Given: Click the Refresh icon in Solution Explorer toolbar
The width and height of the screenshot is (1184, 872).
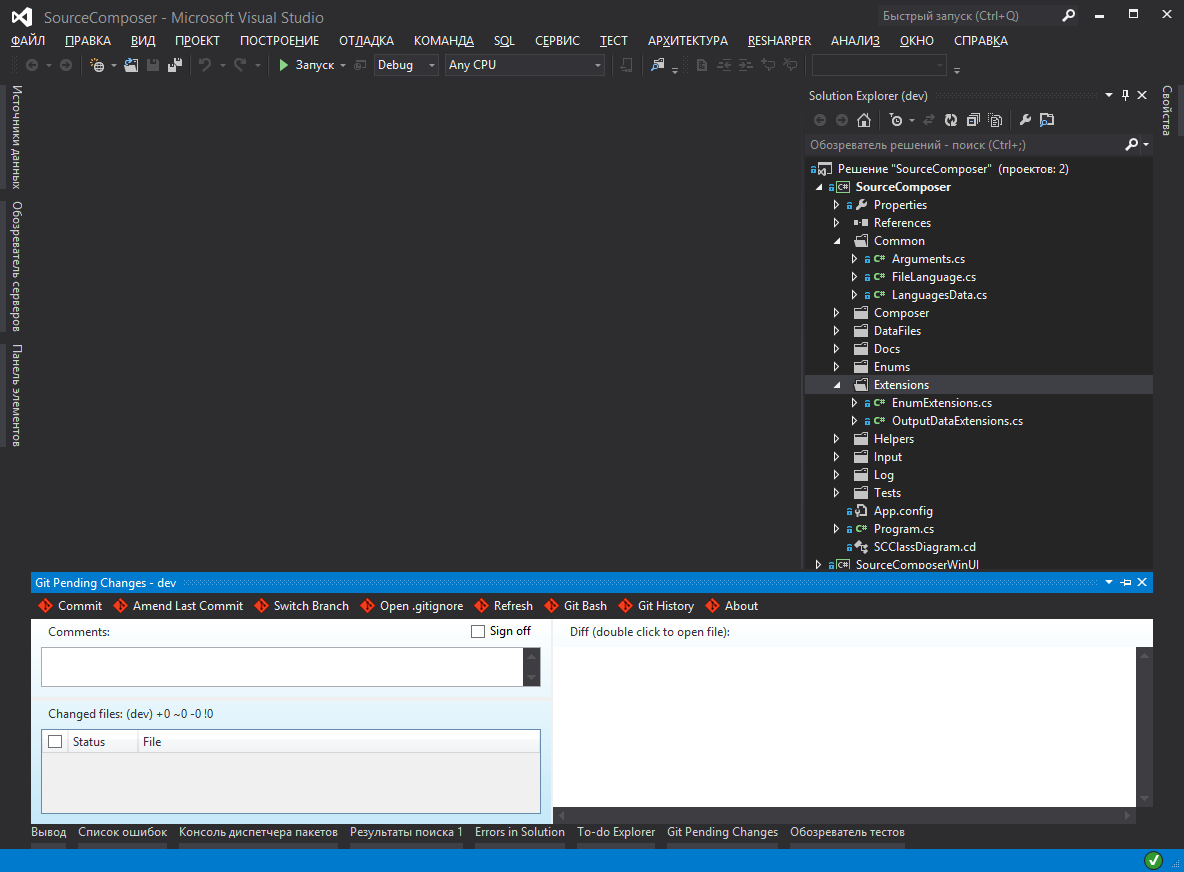Looking at the screenshot, I should 951,120.
